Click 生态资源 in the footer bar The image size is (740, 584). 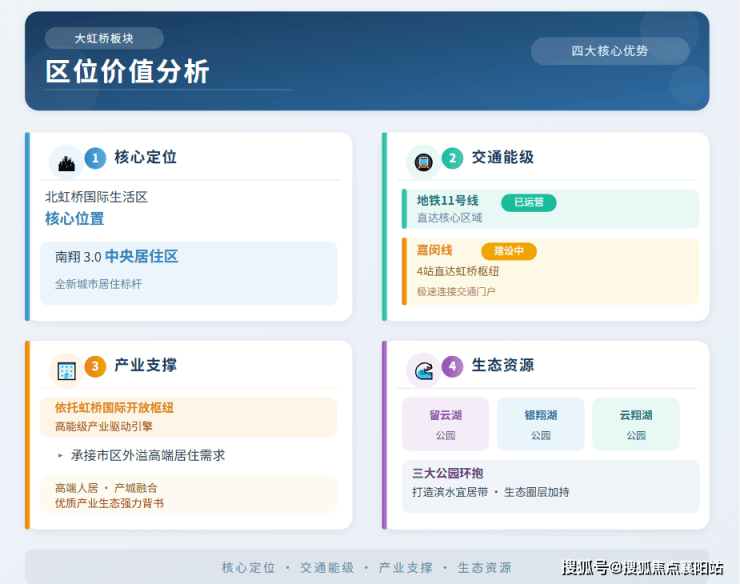(x=485, y=567)
